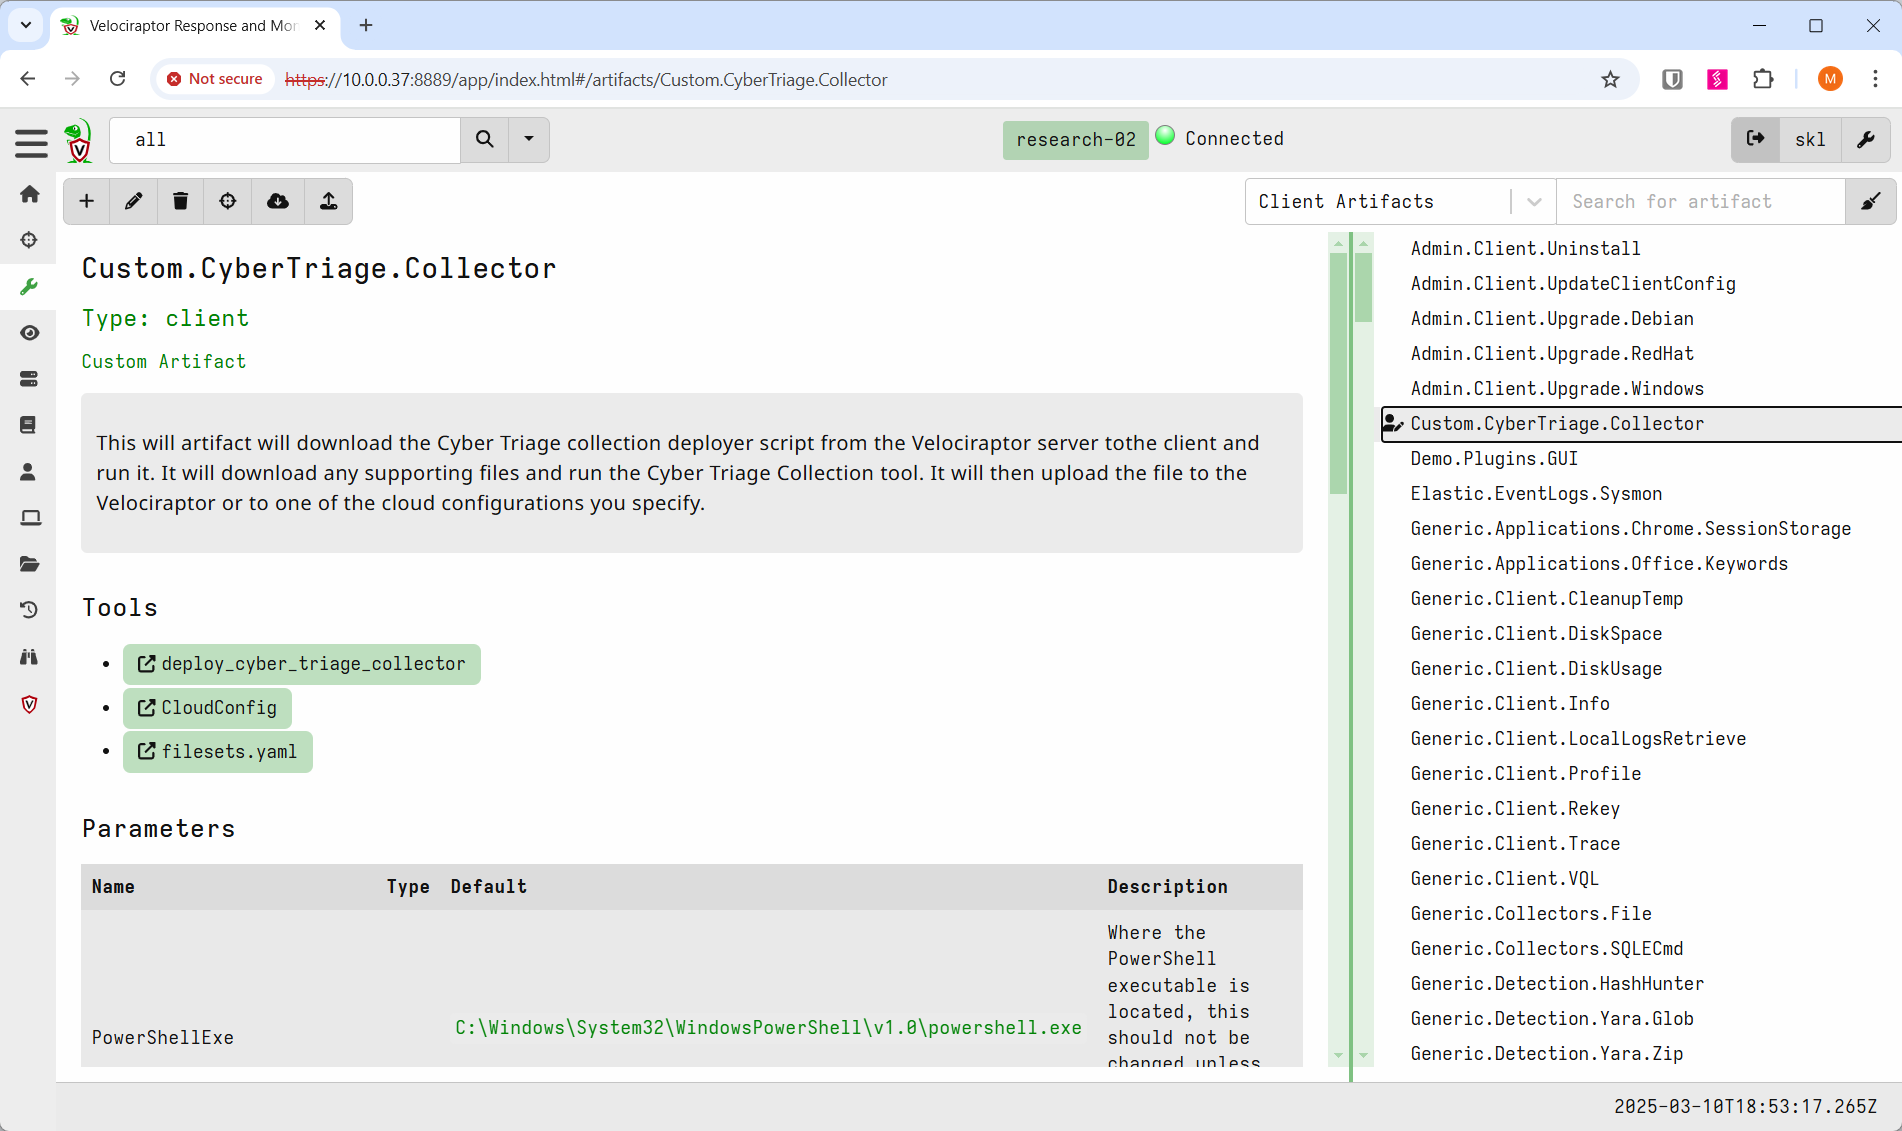Click the cloud download artifact pack icon
Viewport: 1902px width, 1131px height.
coord(277,201)
